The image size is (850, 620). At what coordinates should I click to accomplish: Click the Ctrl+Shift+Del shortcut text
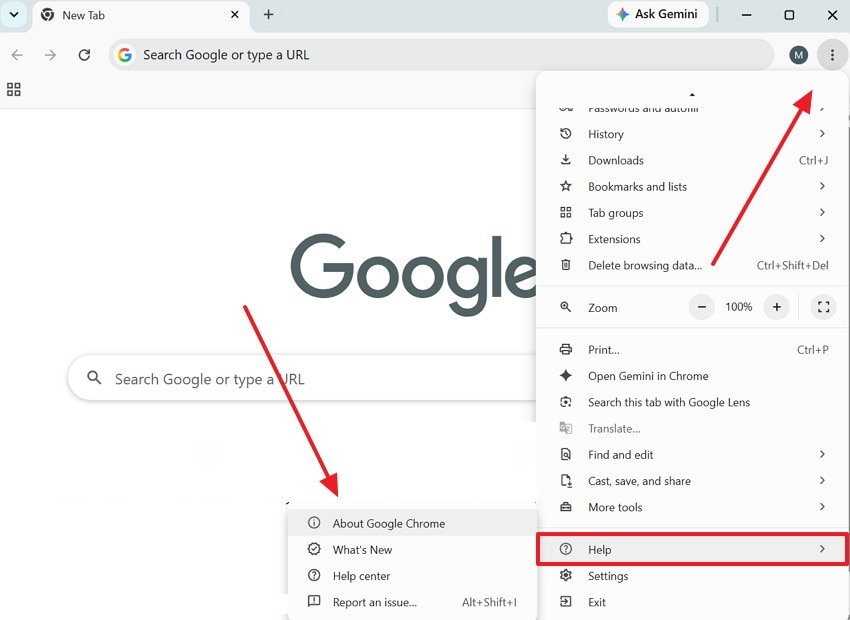pyautogui.click(x=792, y=266)
